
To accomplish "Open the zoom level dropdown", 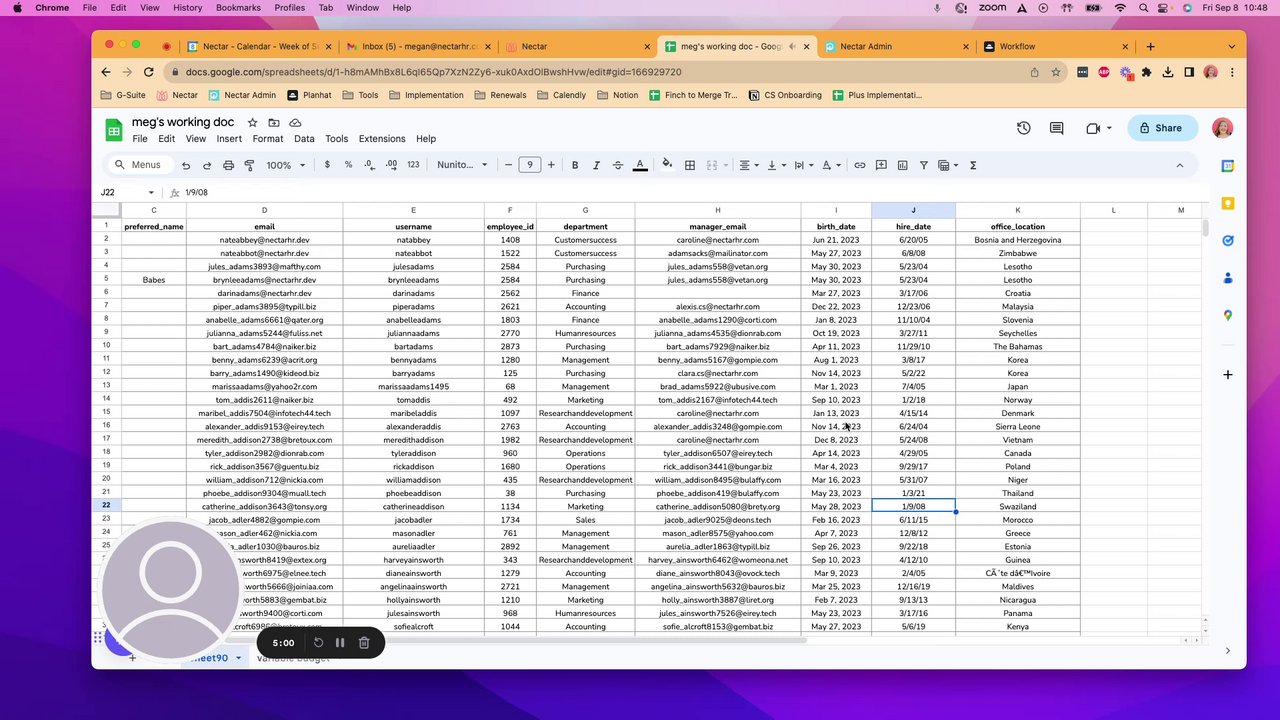I will (x=285, y=165).
